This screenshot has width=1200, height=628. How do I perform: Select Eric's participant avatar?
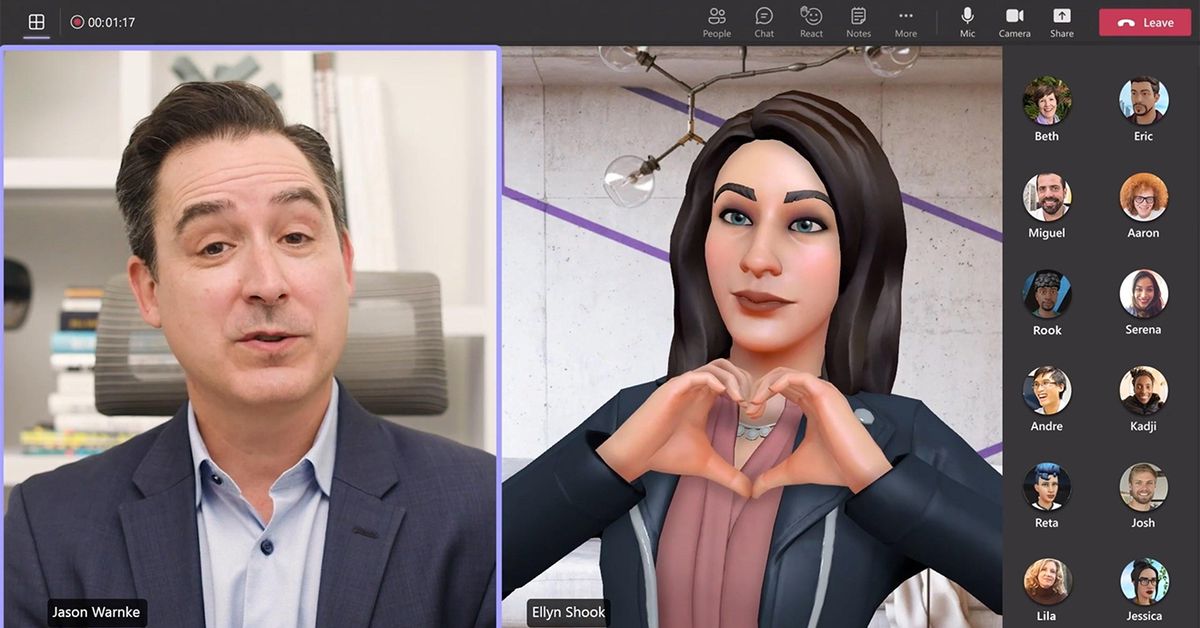click(1143, 100)
